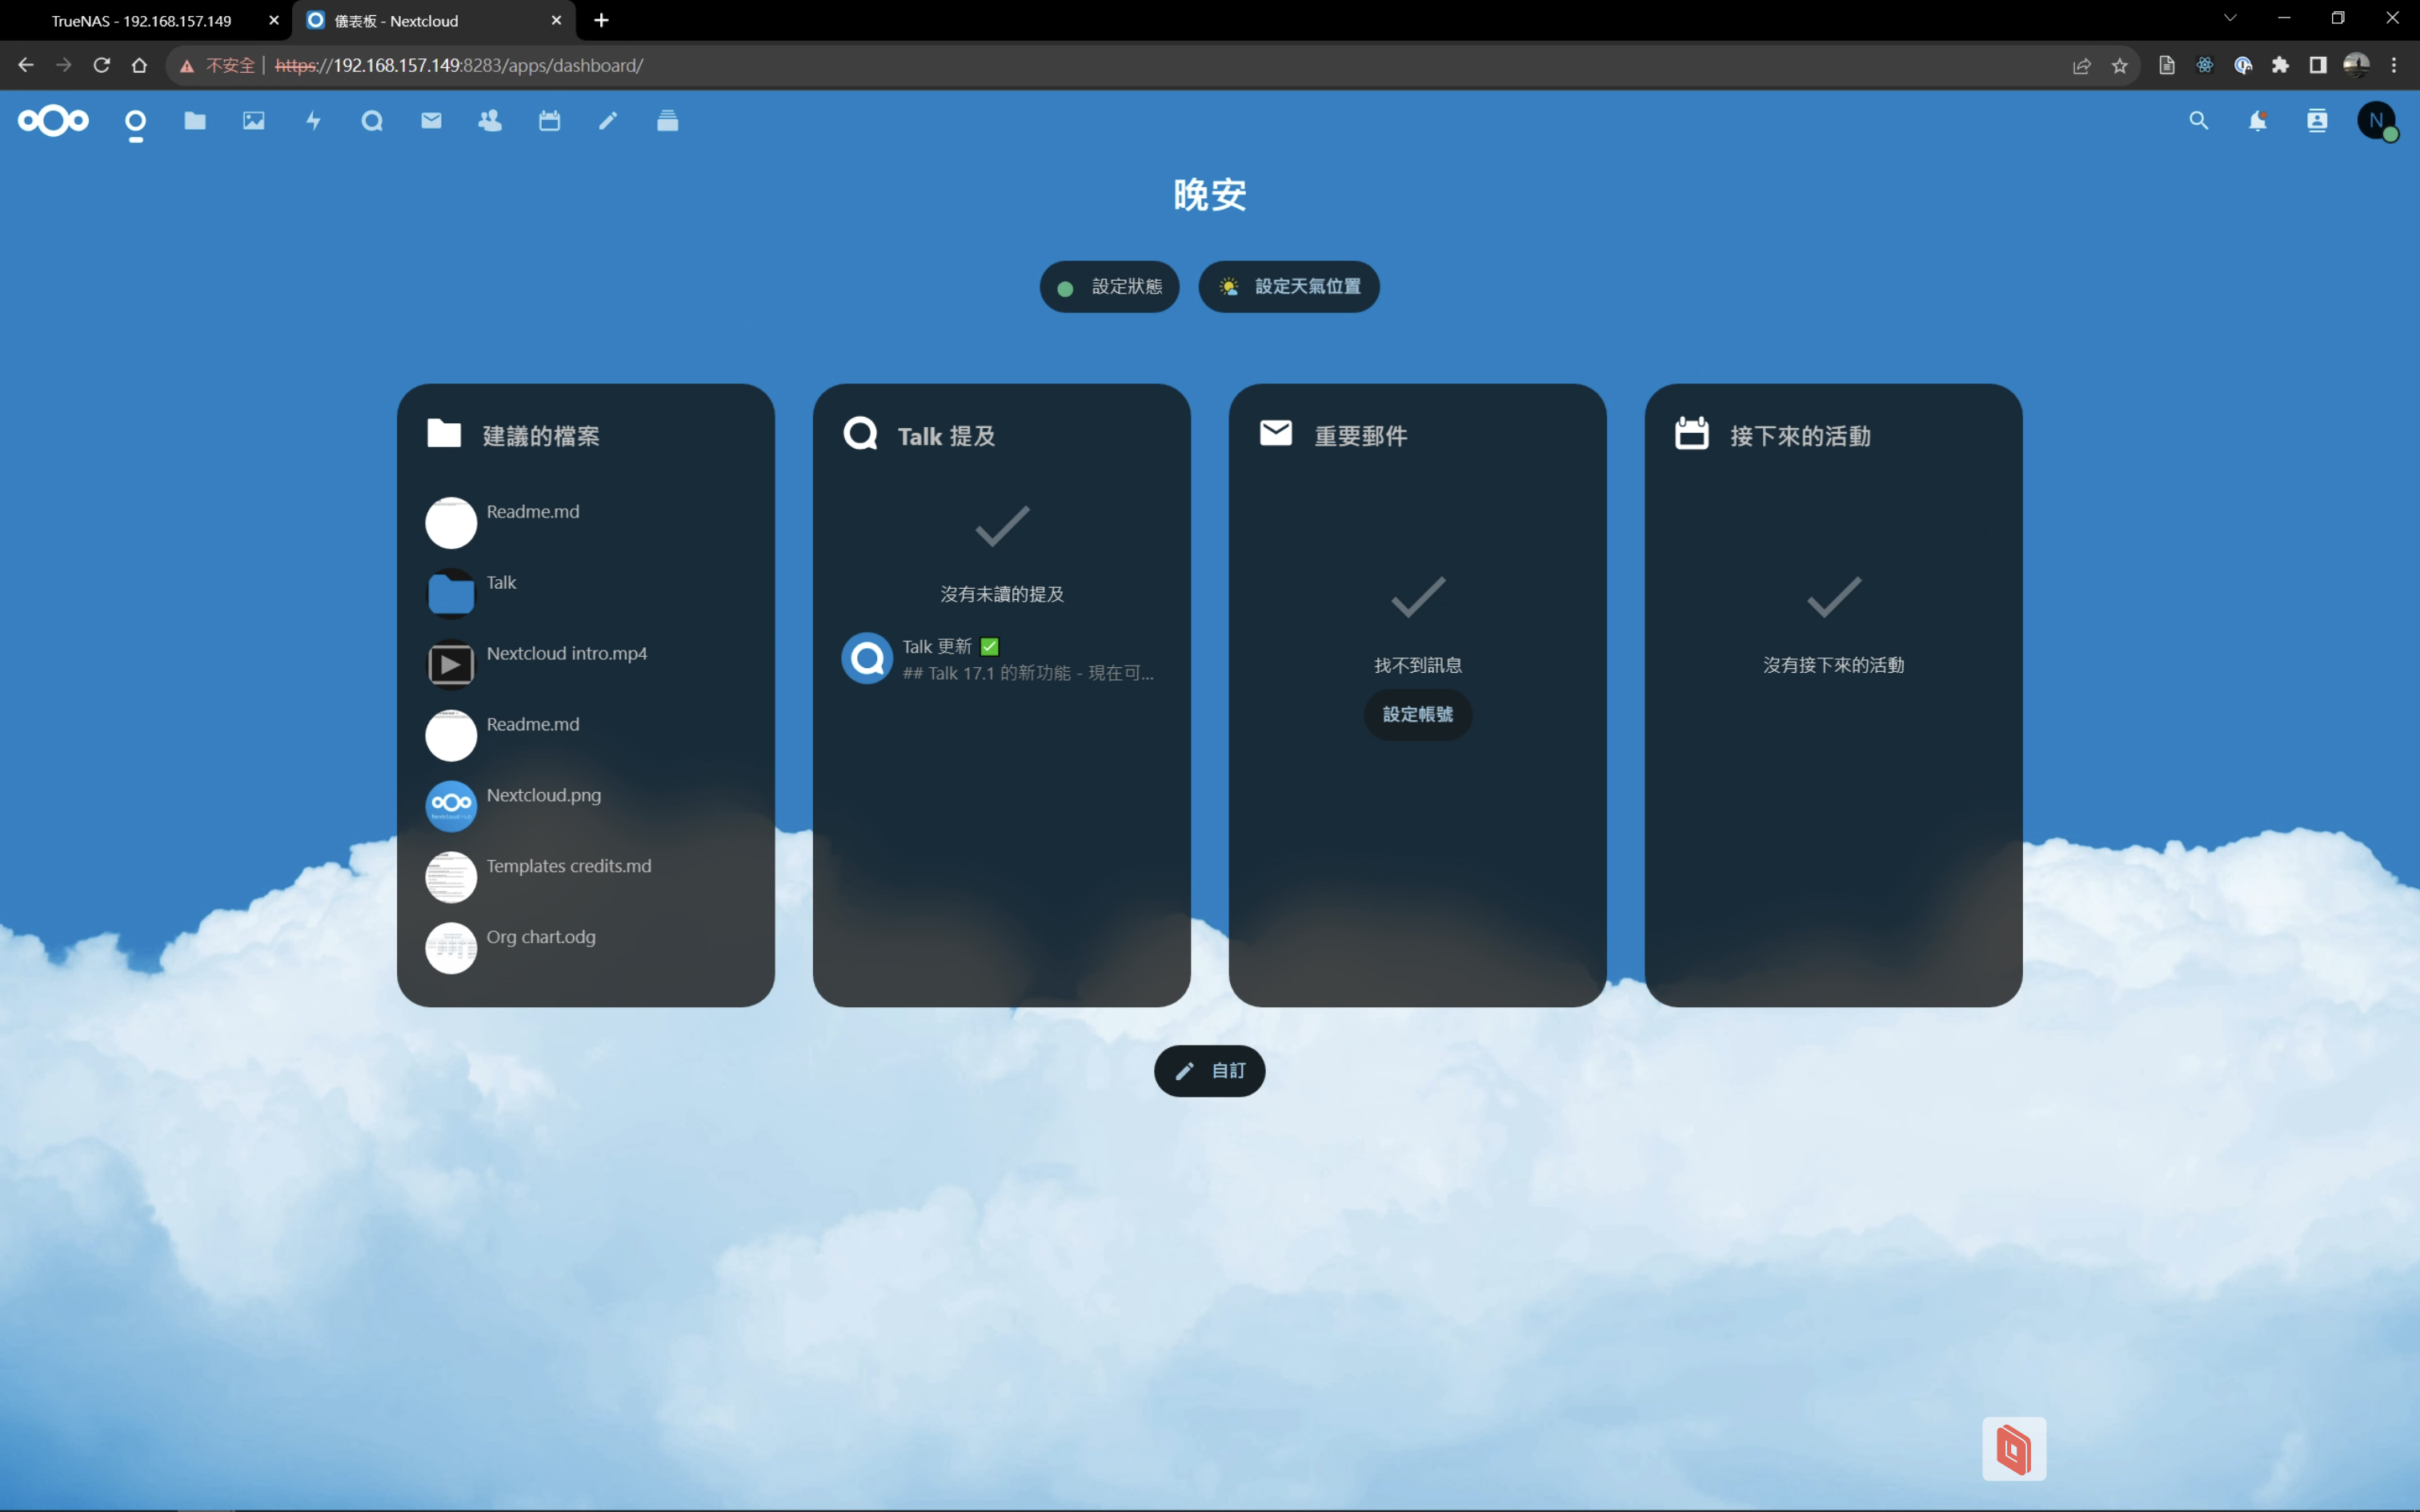2420x1512 pixels.
Task: Open the Notes pencil icon
Action: pyautogui.click(x=608, y=121)
